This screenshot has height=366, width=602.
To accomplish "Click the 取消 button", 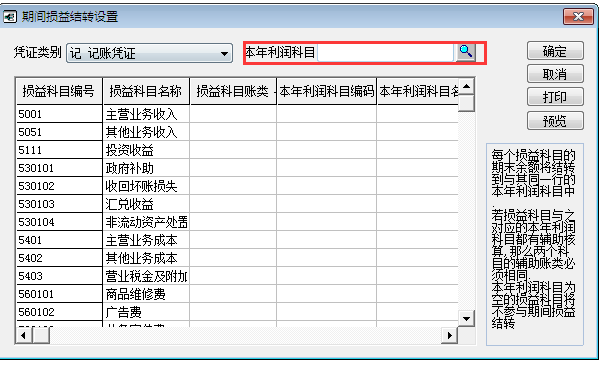I will pos(555,74).
